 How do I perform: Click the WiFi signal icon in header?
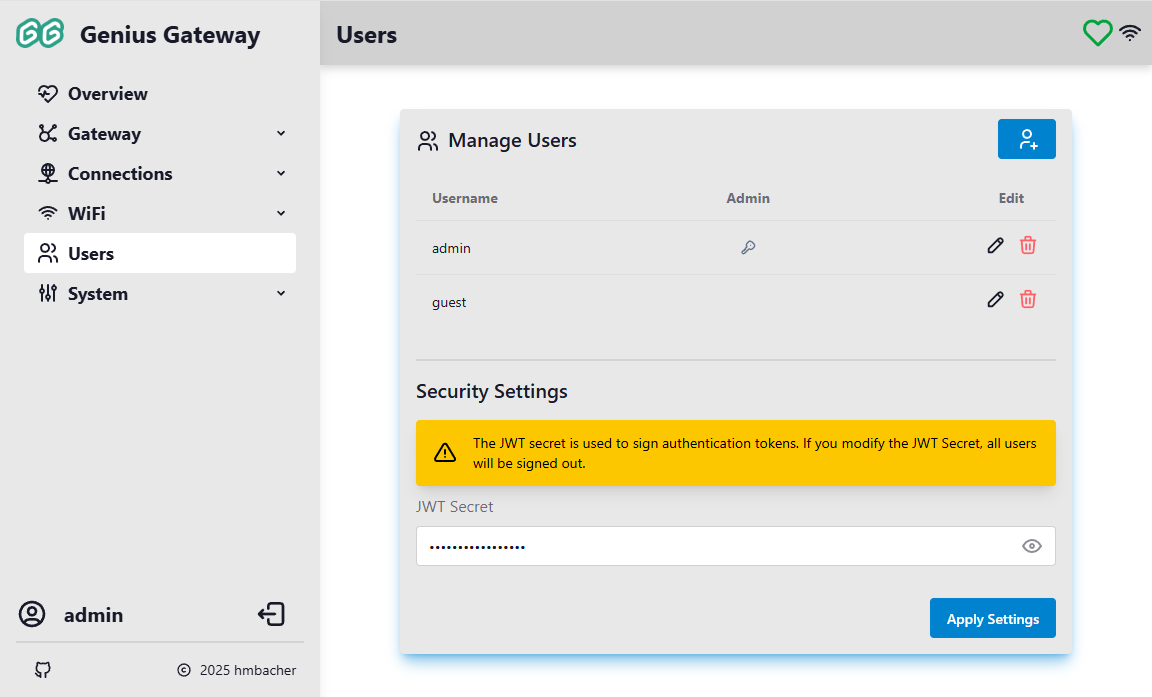(x=1130, y=33)
